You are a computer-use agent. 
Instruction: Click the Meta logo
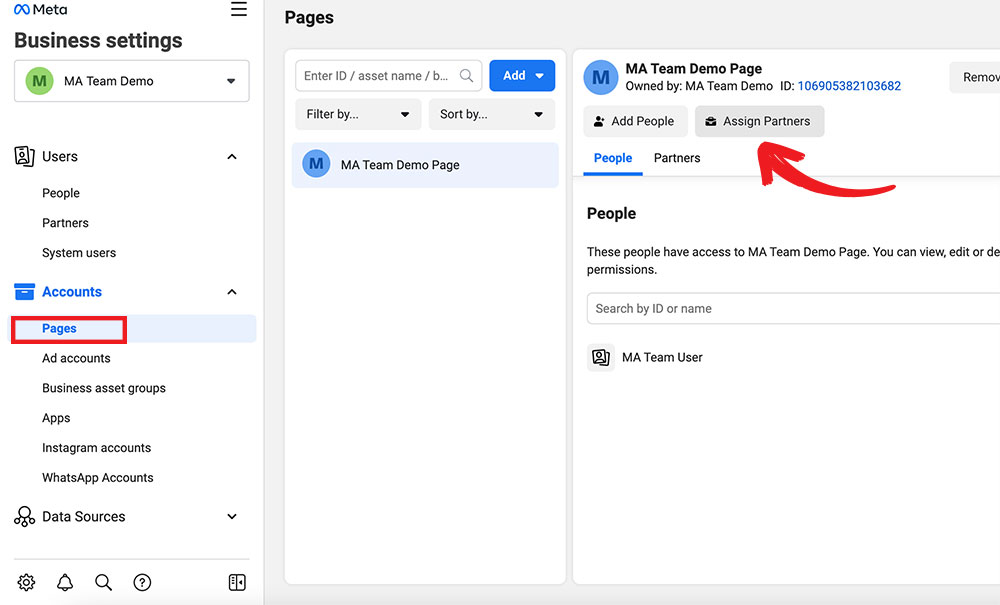pos(41,10)
